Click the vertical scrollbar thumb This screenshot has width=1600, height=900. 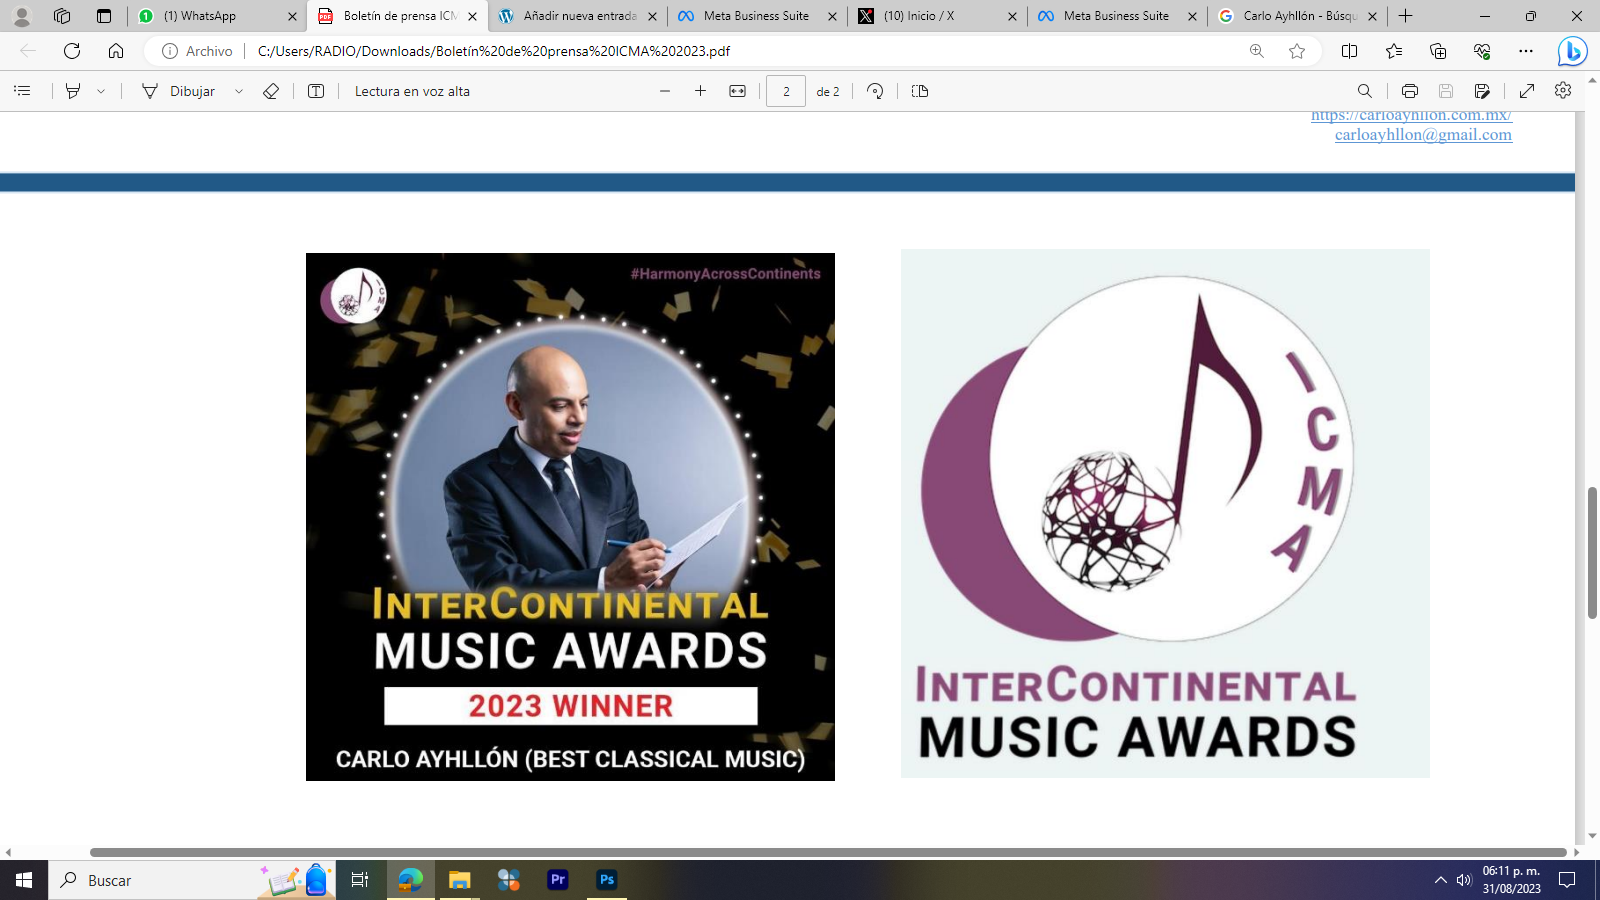point(1592,552)
